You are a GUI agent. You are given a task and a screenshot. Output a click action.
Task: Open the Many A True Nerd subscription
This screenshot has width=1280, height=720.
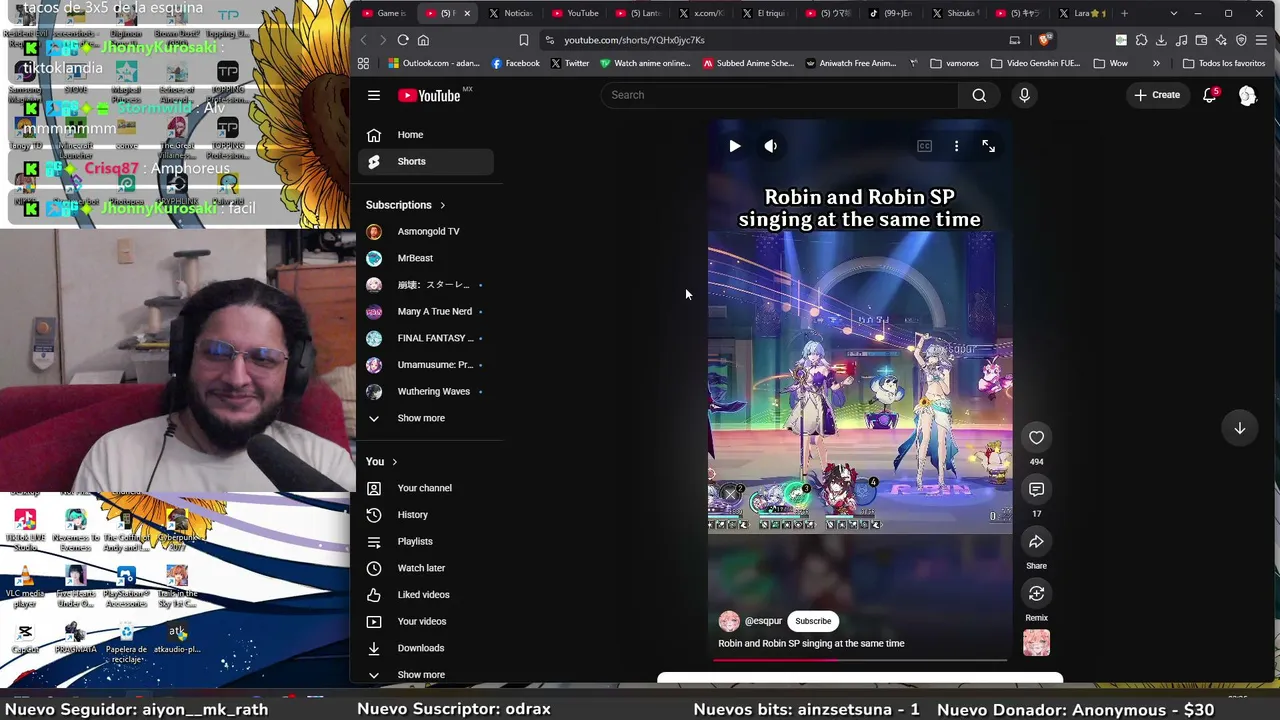coord(426,311)
